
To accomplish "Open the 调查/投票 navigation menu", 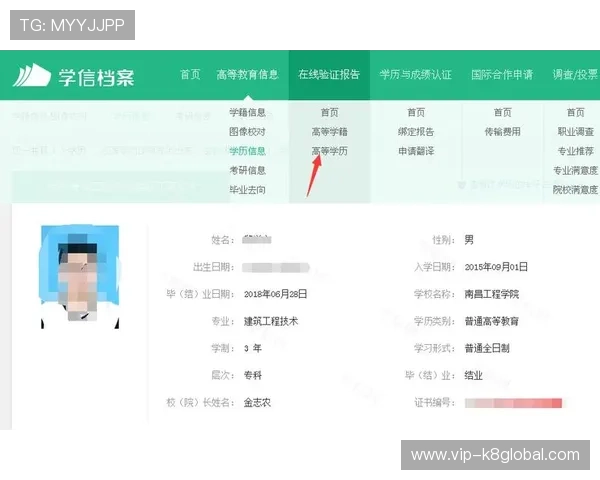I will [575, 74].
